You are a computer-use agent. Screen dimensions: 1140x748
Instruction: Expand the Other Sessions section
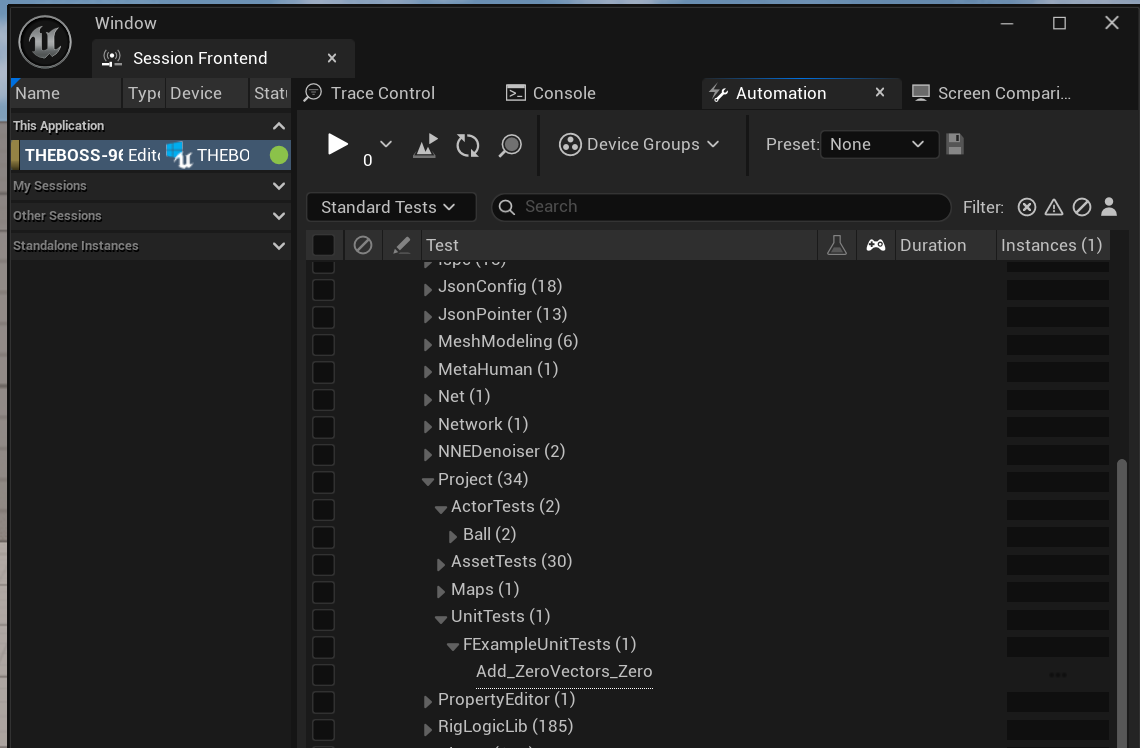[278, 216]
